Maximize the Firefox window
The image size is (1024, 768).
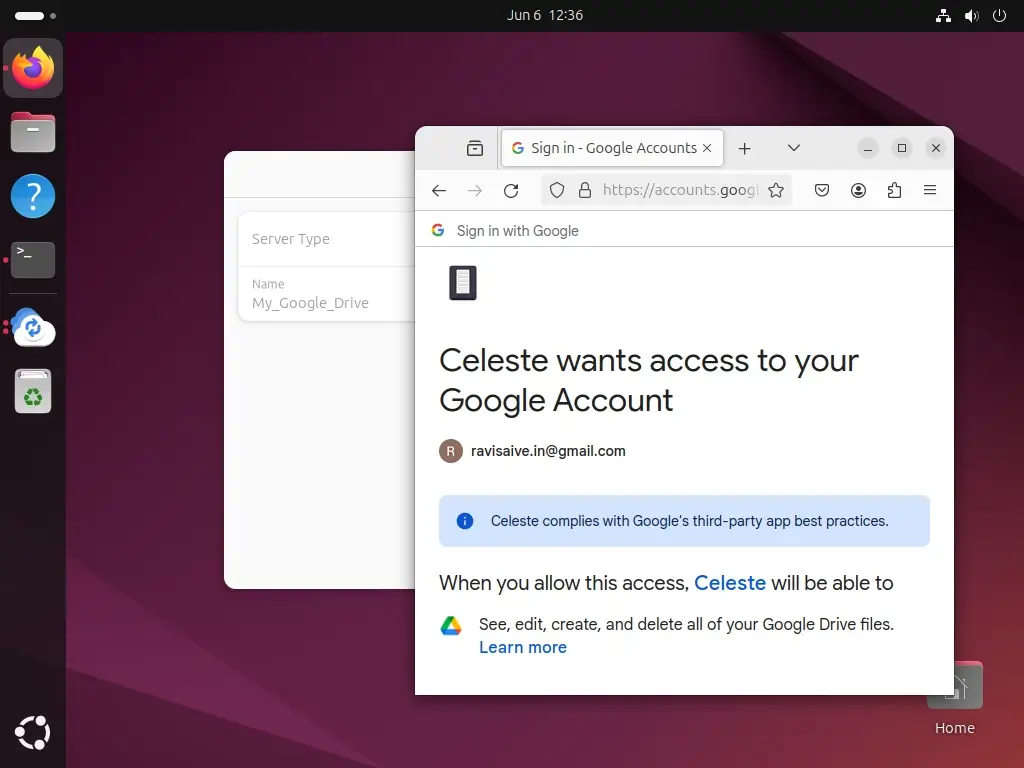[902, 148]
